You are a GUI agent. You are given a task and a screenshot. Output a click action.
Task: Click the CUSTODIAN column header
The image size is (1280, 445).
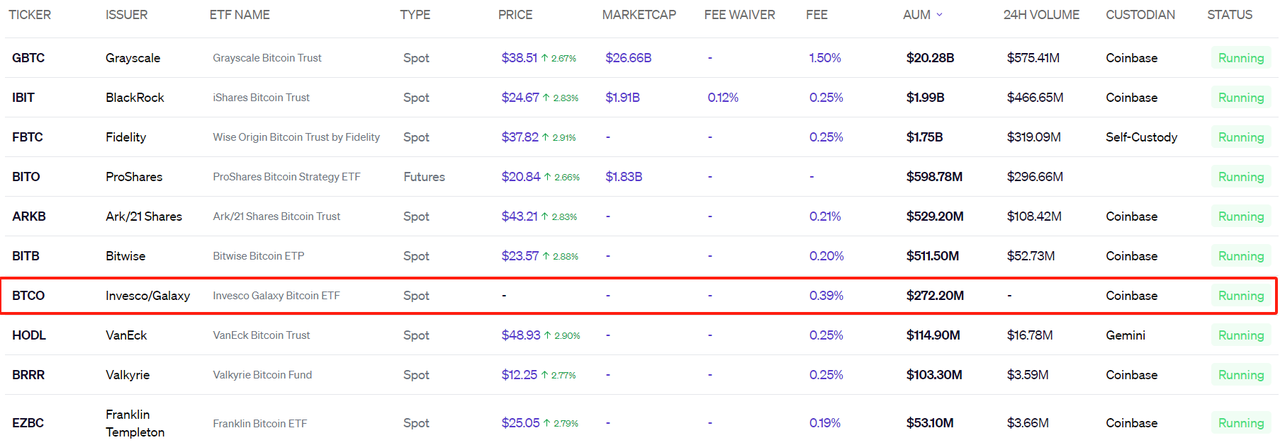[1141, 15]
